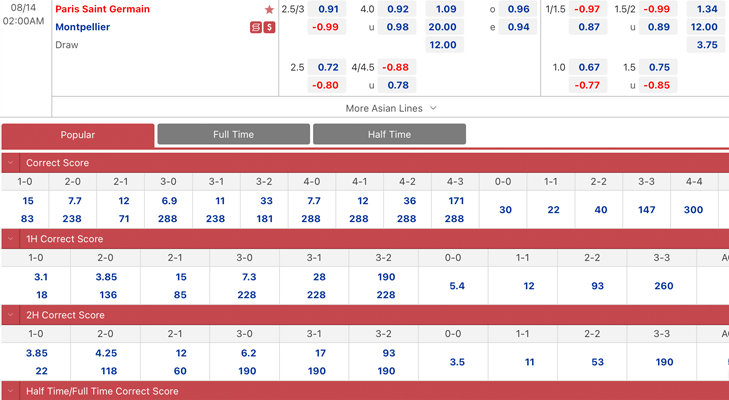Select handicap odds -0.99 for Montpellier

pyautogui.click(x=327, y=27)
